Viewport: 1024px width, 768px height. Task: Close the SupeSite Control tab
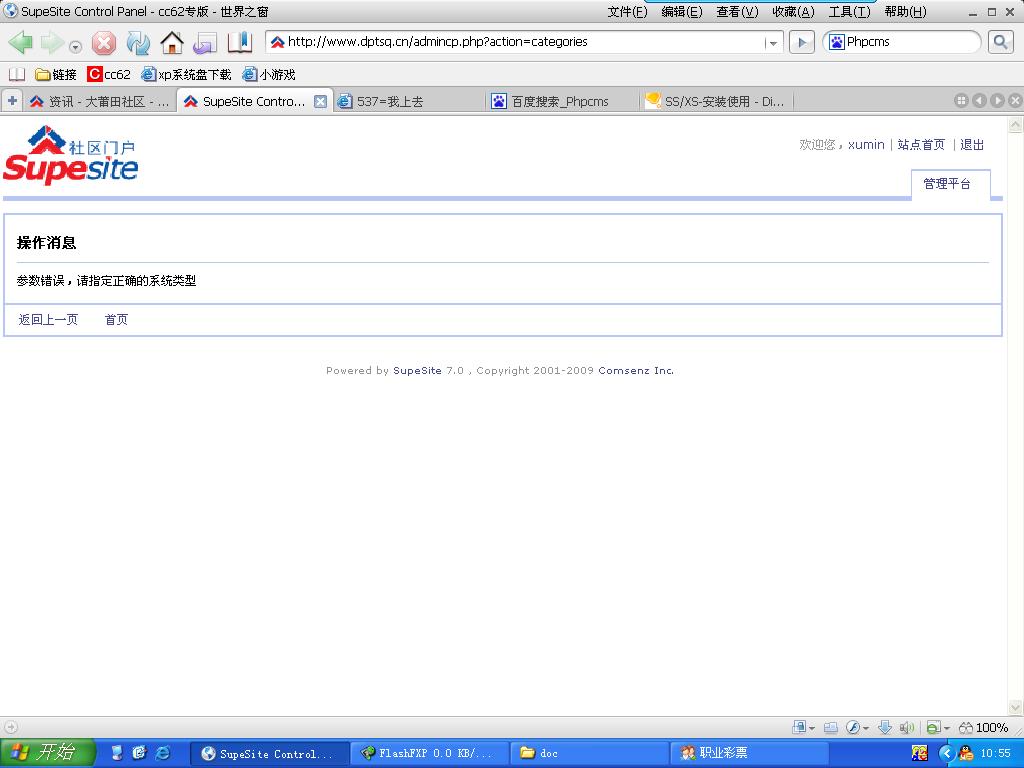click(x=320, y=101)
